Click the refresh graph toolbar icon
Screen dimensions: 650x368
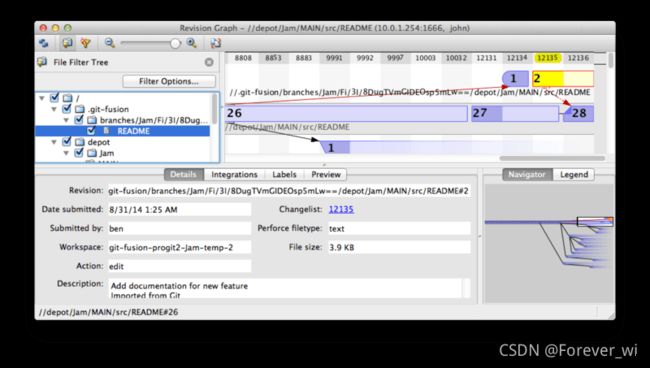(x=44, y=43)
